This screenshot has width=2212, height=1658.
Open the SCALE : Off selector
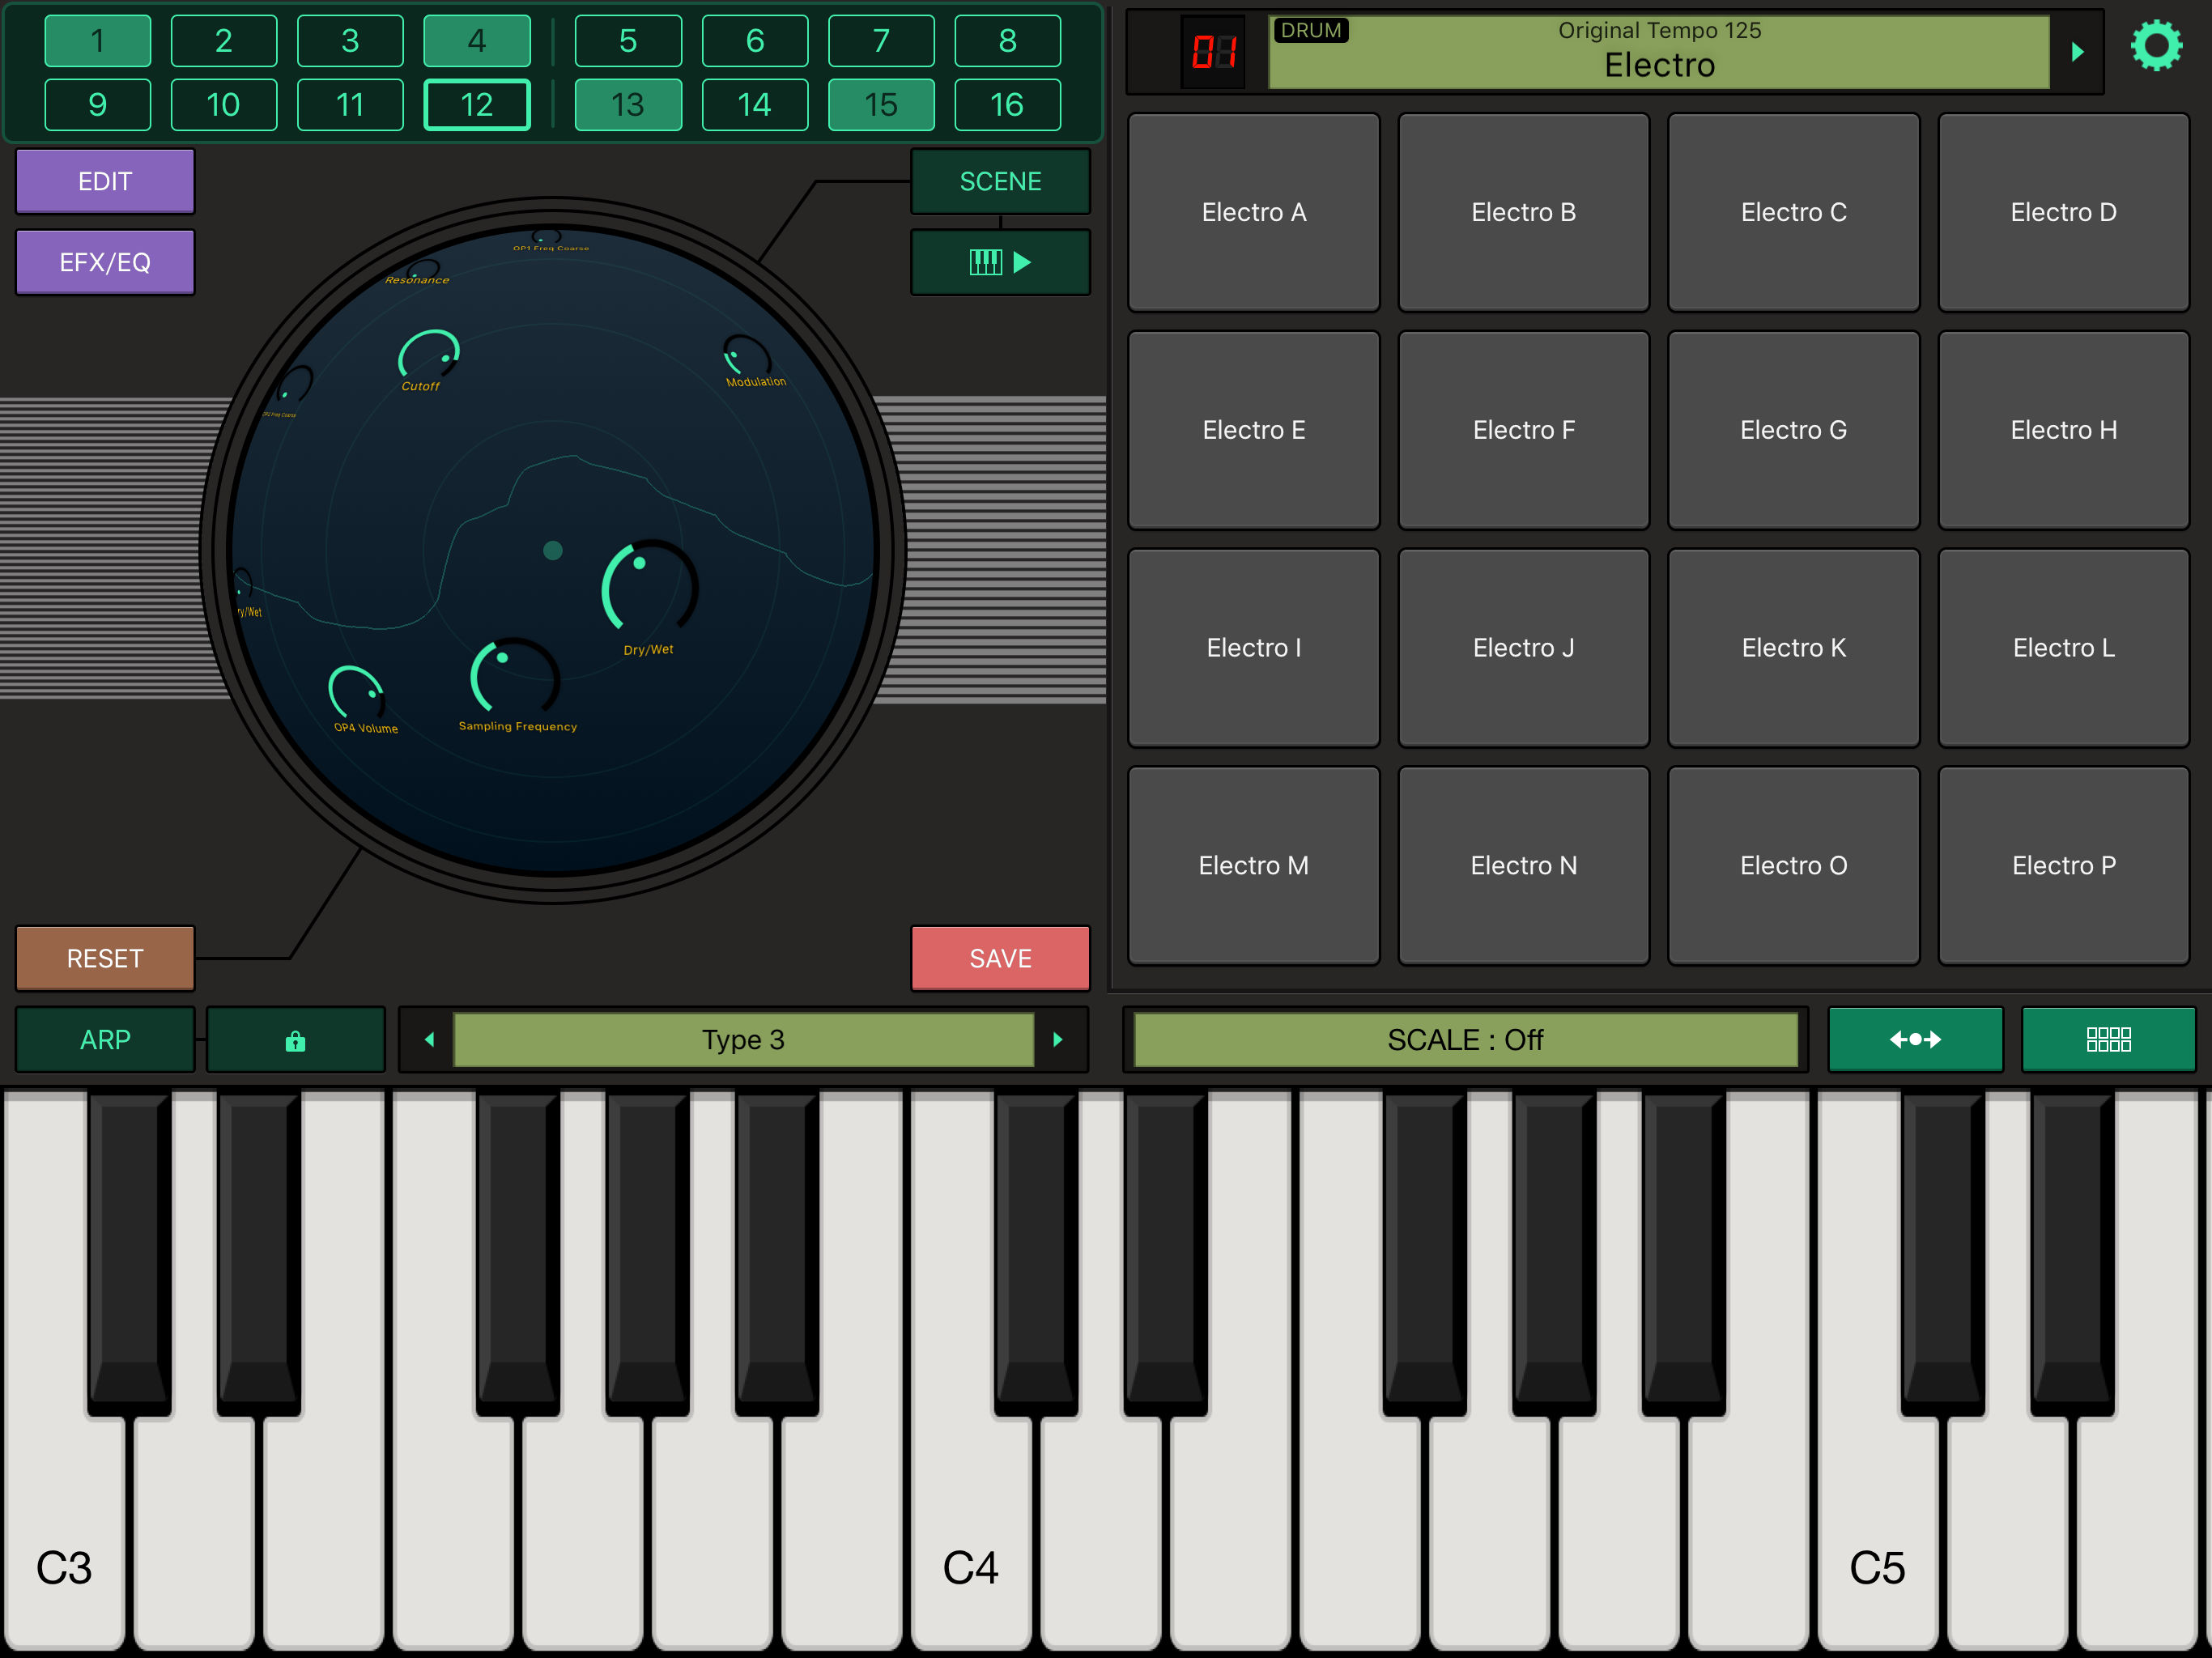(x=1465, y=1040)
